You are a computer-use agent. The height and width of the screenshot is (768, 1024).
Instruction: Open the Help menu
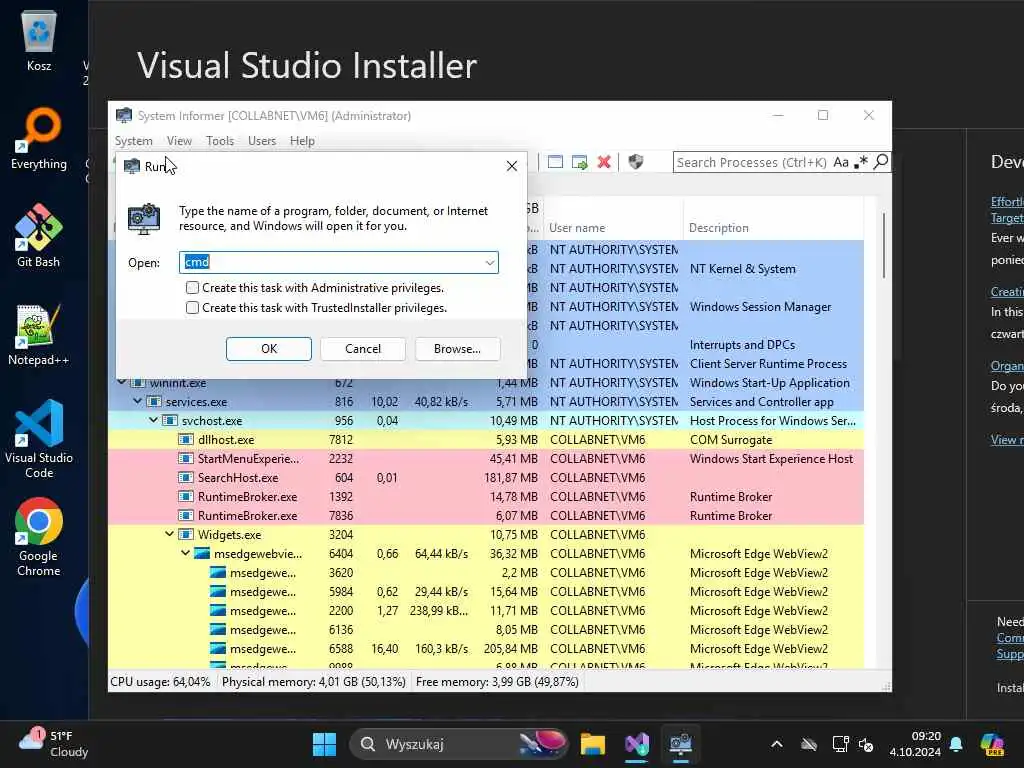(x=302, y=140)
